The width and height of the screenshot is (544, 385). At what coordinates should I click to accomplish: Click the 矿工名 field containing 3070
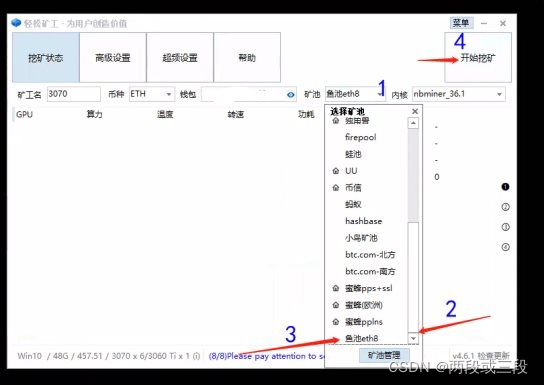pos(74,94)
